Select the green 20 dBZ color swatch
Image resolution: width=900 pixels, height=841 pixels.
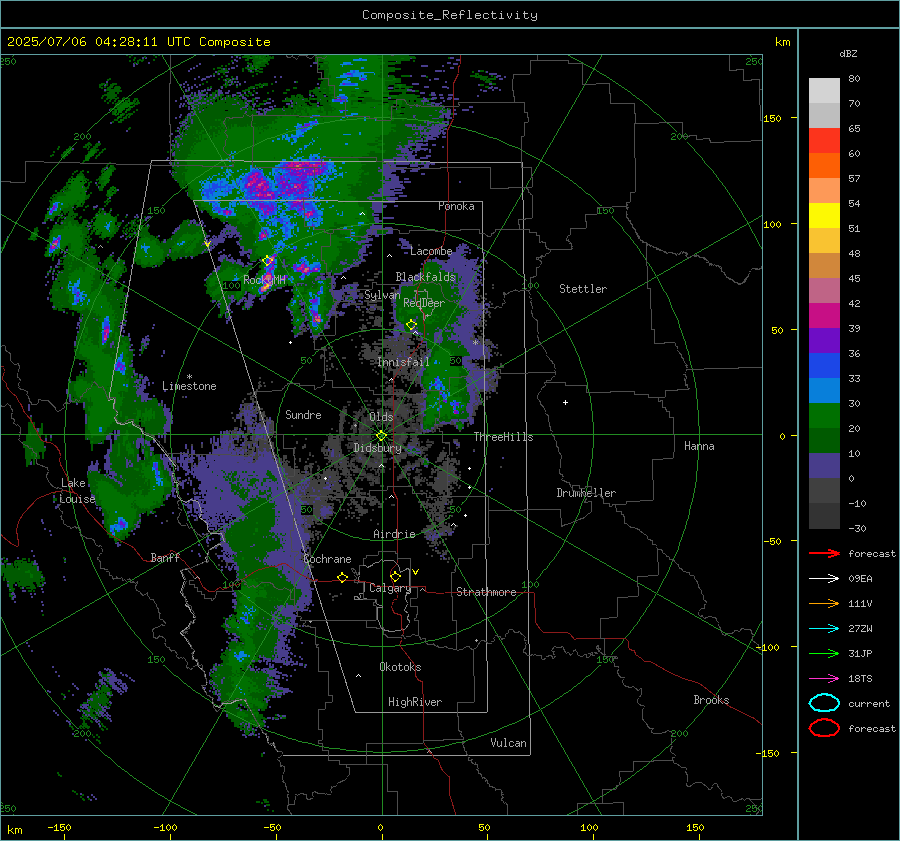pyautogui.click(x=824, y=415)
